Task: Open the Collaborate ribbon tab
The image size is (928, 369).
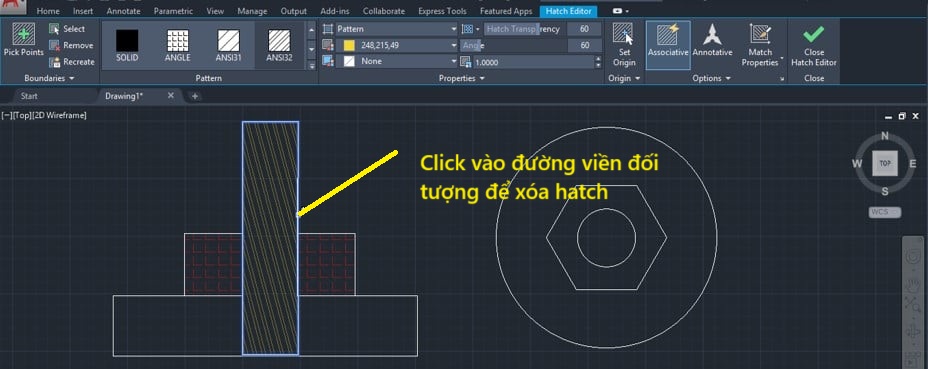Action: (x=384, y=11)
